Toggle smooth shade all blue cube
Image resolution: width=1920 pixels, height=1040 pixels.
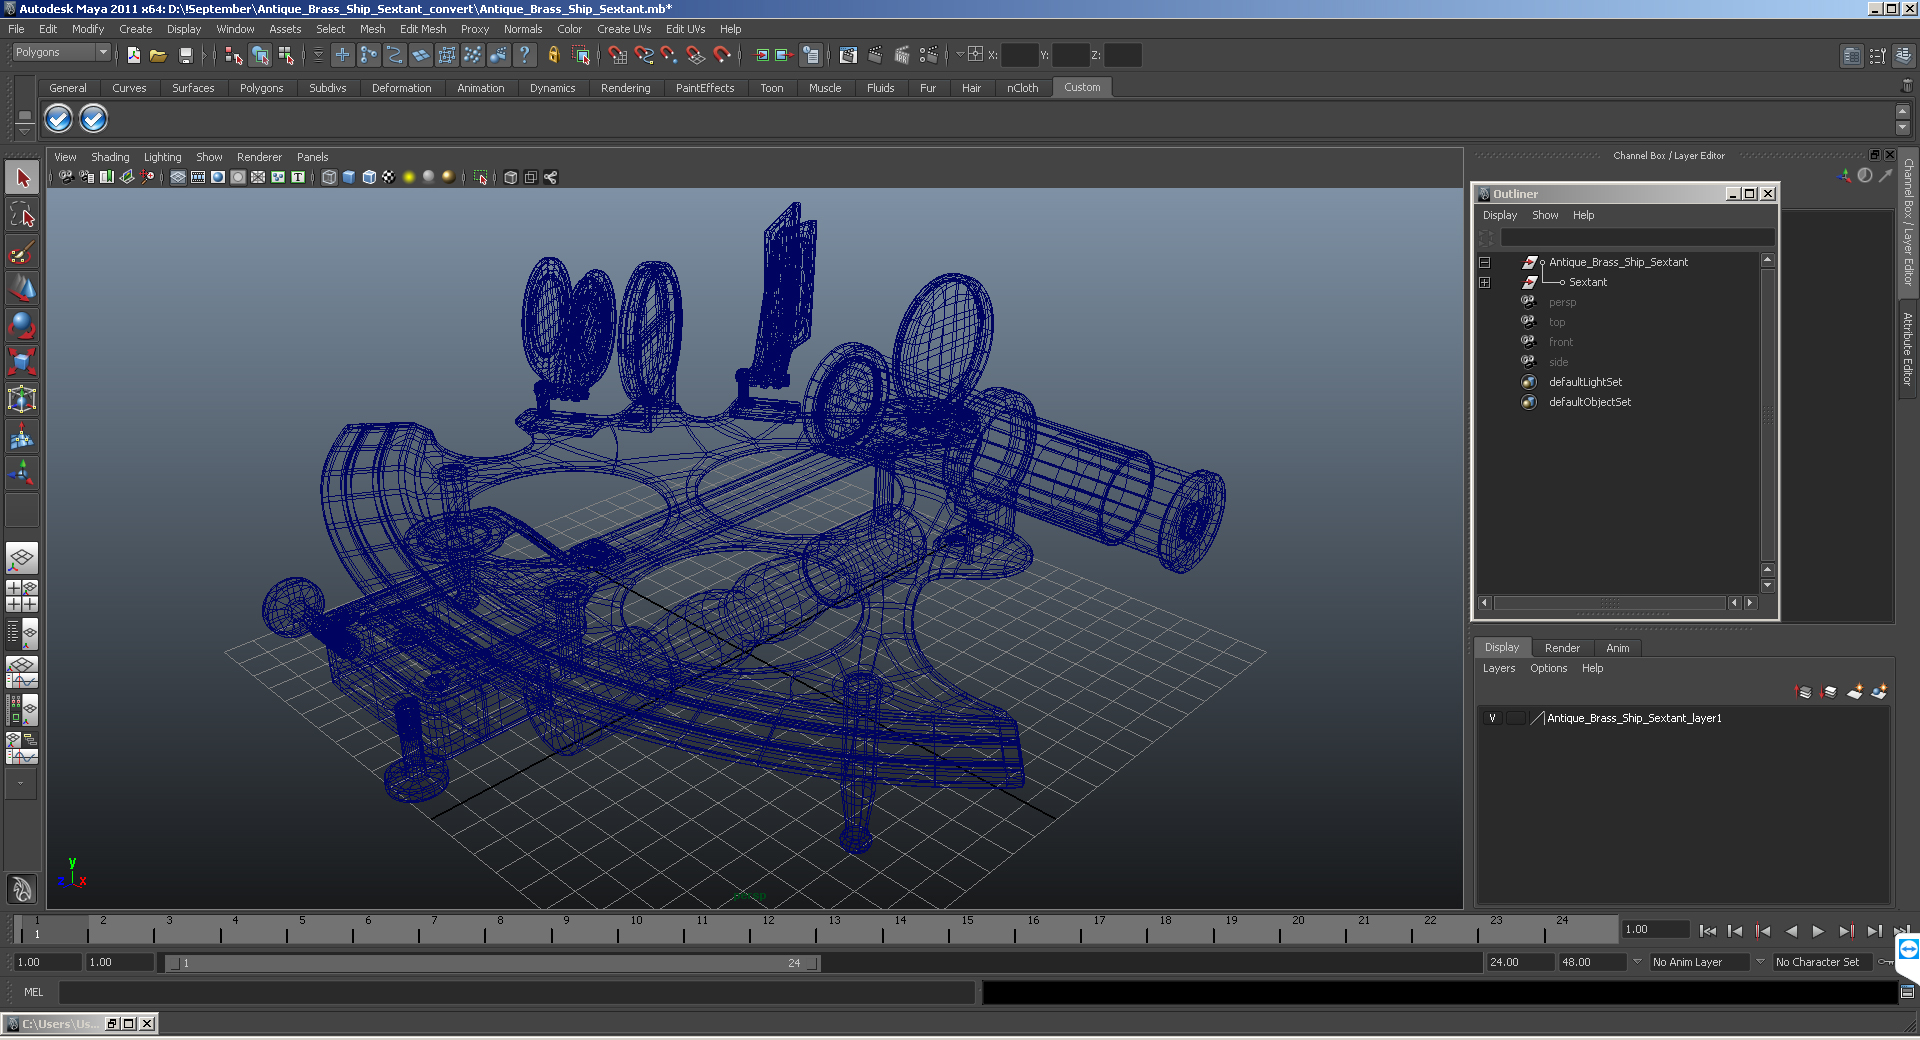pyautogui.click(x=349, y=177)
